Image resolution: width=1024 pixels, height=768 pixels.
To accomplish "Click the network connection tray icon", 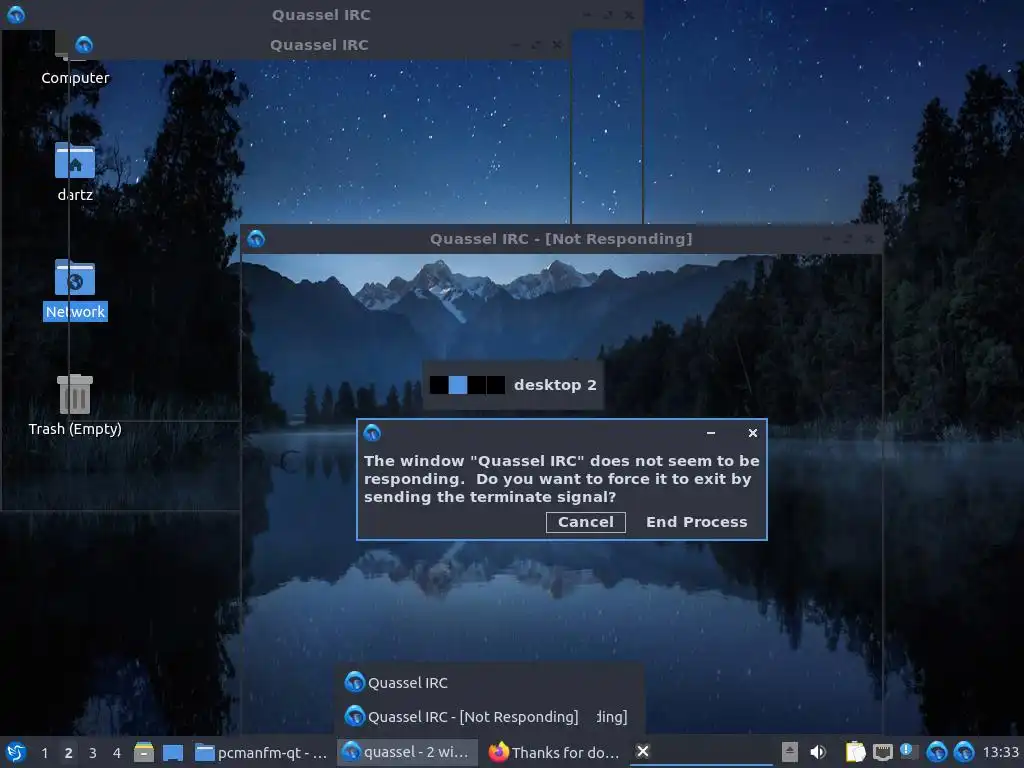I will pos(882,752).
